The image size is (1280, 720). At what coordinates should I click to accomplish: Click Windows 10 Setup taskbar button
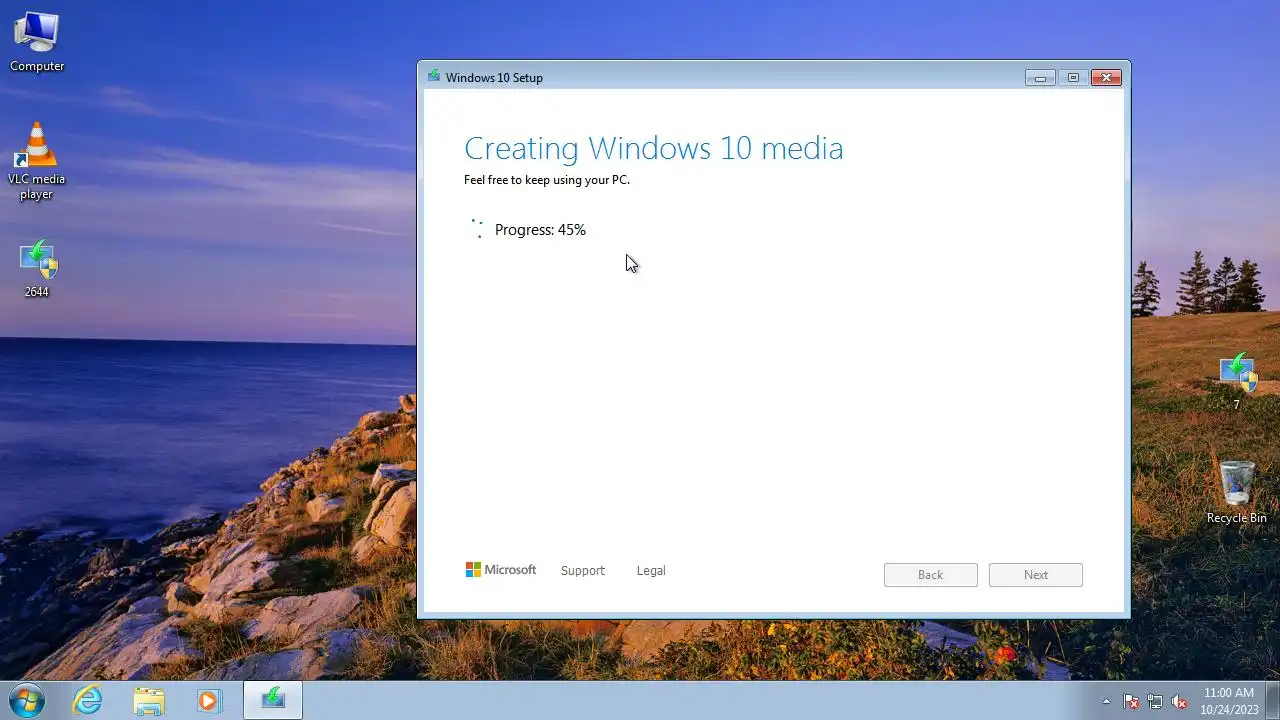click(x=273, y=700)
